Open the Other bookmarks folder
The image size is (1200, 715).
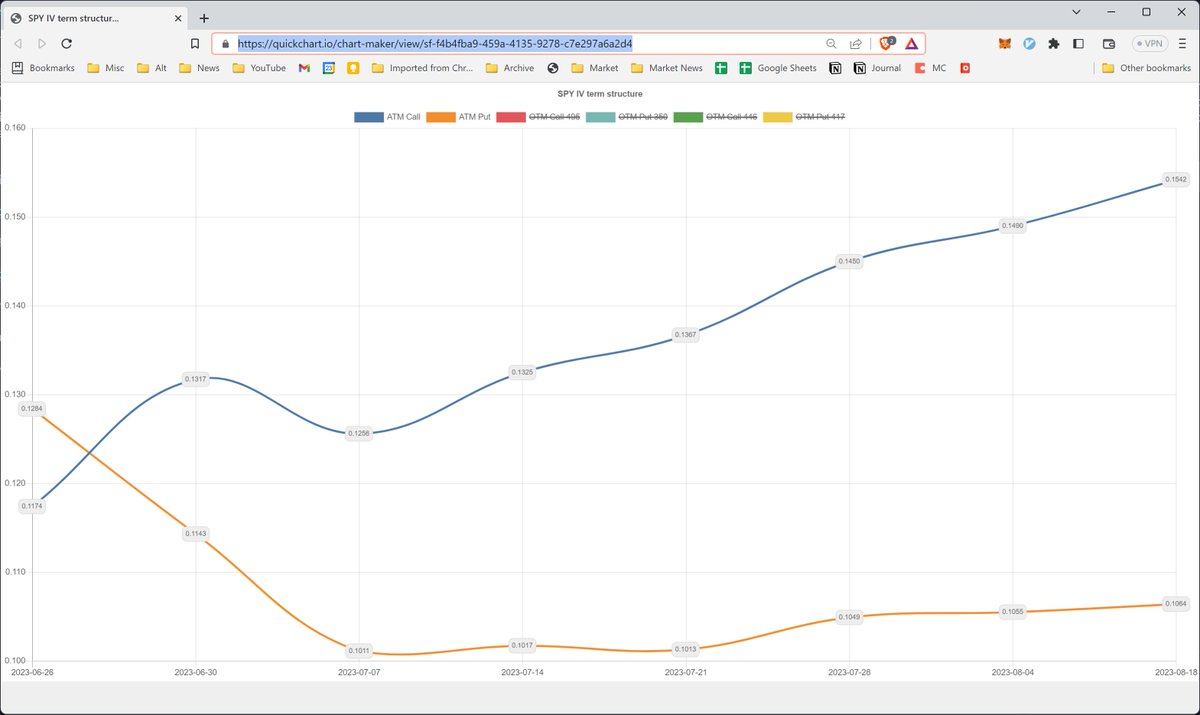(1144, 68)
